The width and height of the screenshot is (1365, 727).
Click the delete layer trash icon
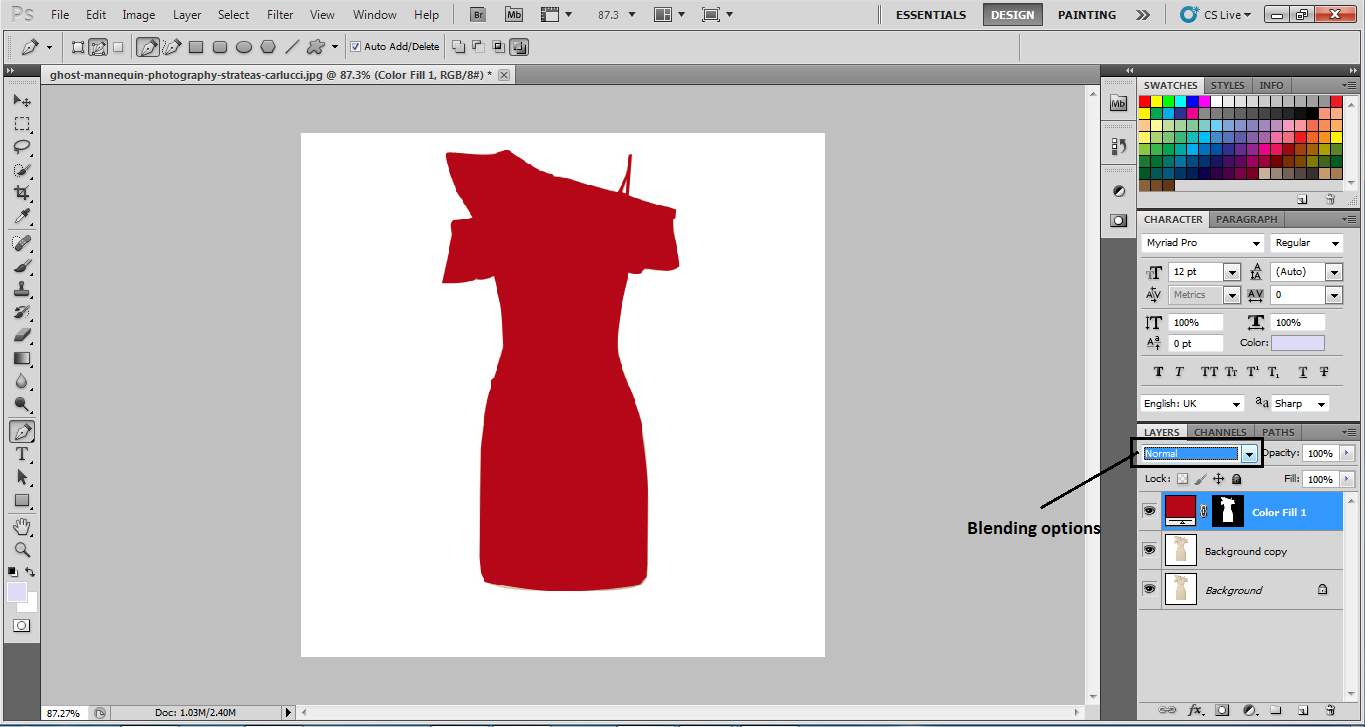point(1329,710)
